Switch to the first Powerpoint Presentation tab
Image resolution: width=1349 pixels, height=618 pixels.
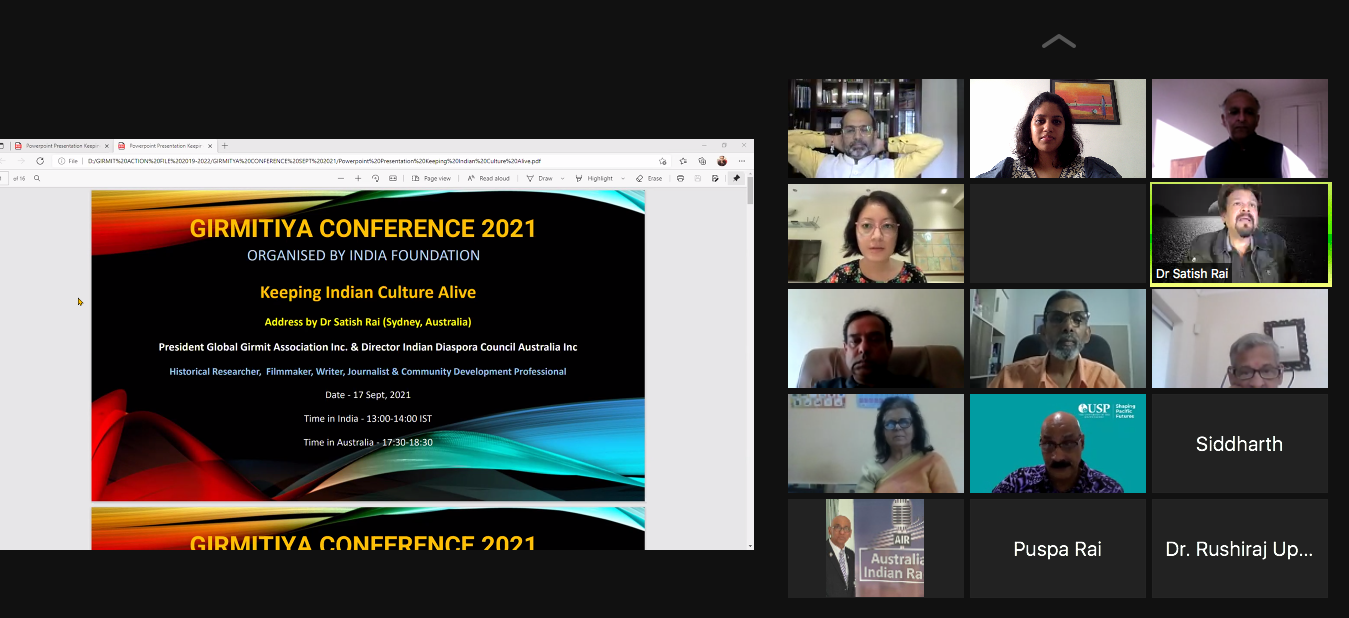tap(60, 145)
